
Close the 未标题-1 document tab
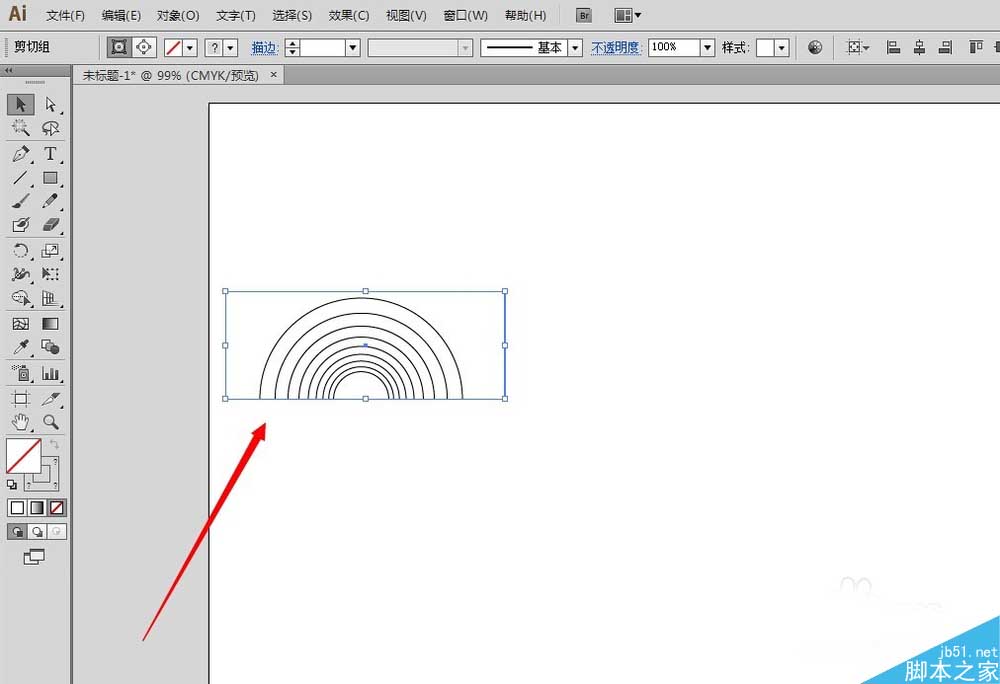[x=275, y=75]
